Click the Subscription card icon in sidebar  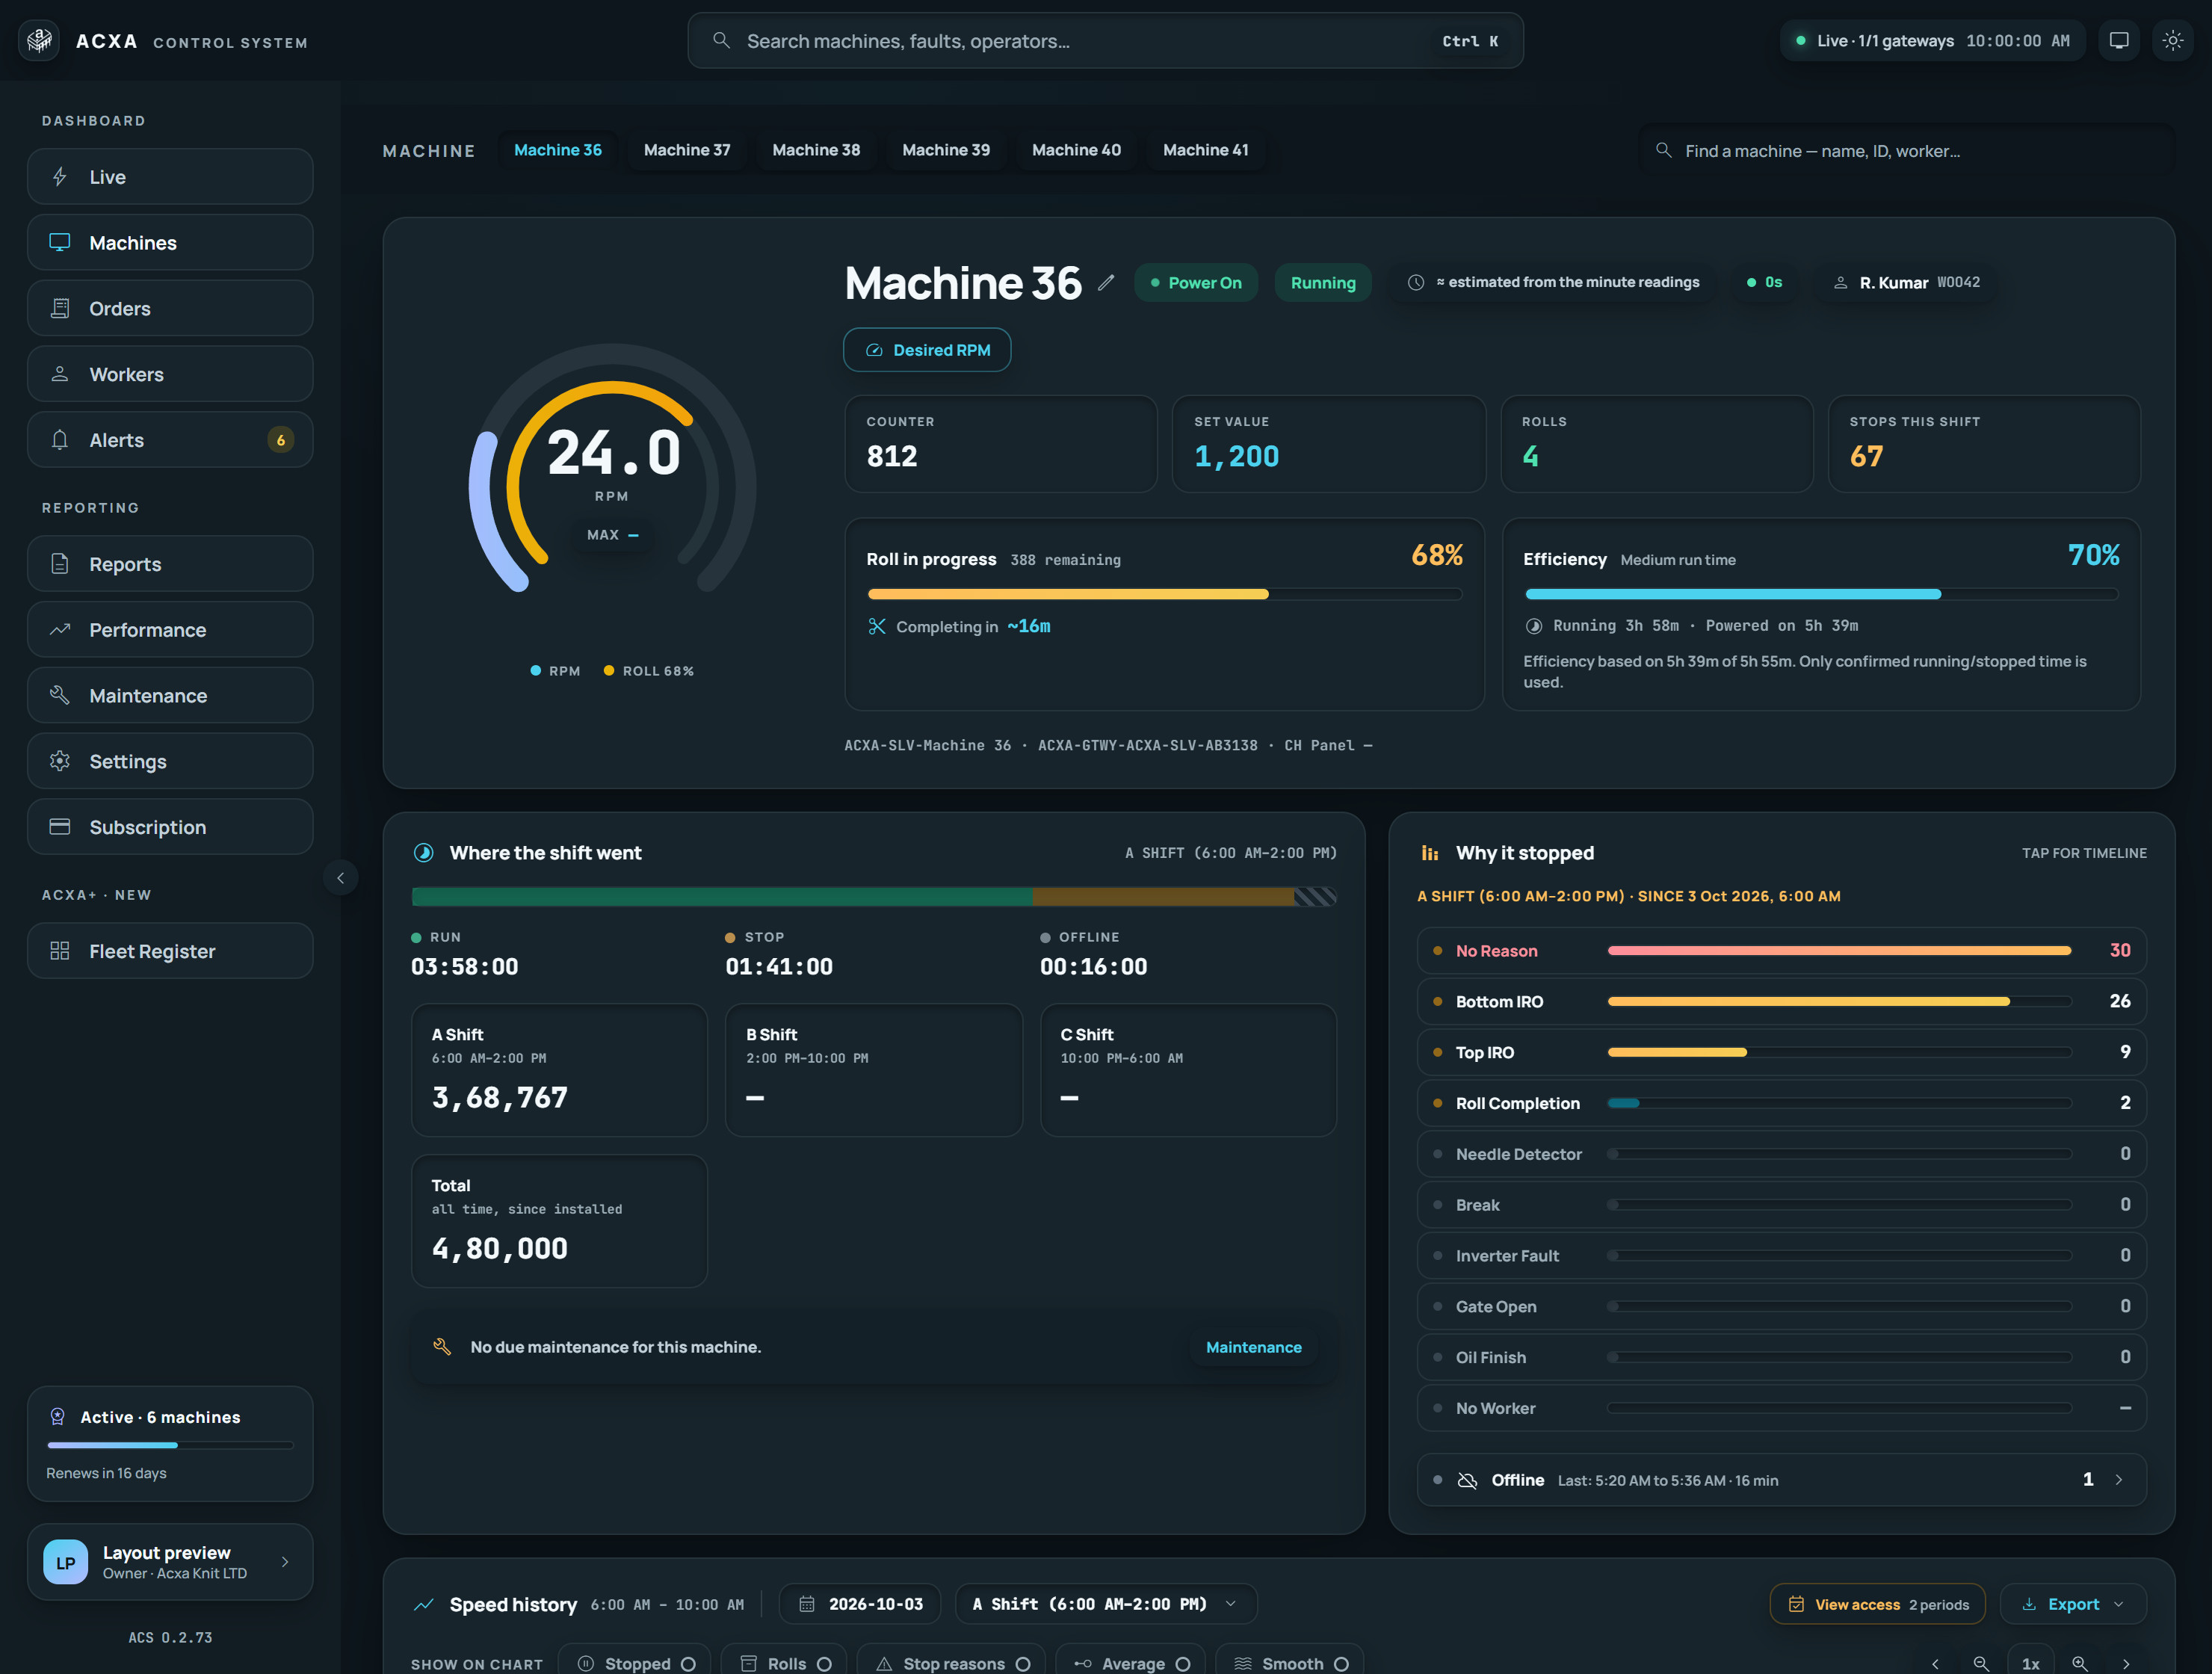tap(60, 827)
